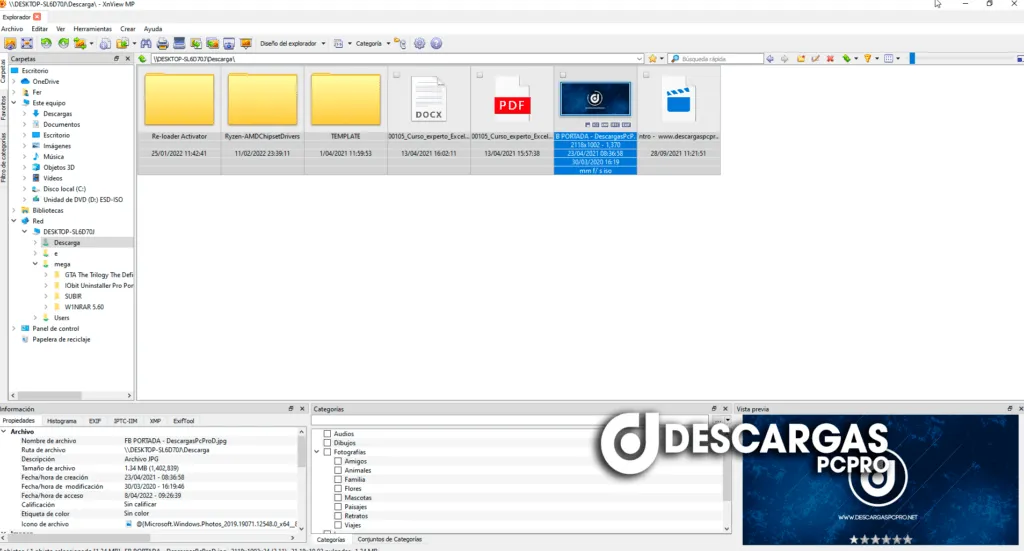1024x551 pixels.
Task: Click the green tag icon in toolbar
Action: pos(846,59)
